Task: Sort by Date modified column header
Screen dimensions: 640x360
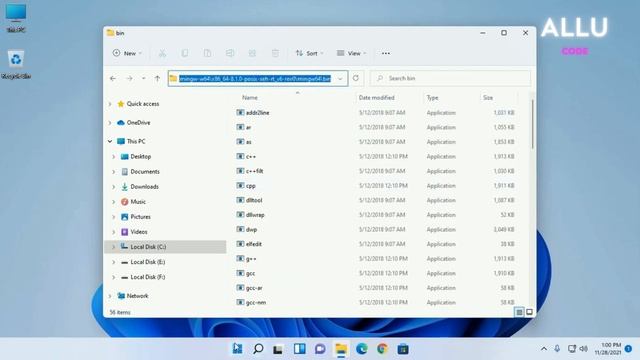Action: (x=376, y=98)
